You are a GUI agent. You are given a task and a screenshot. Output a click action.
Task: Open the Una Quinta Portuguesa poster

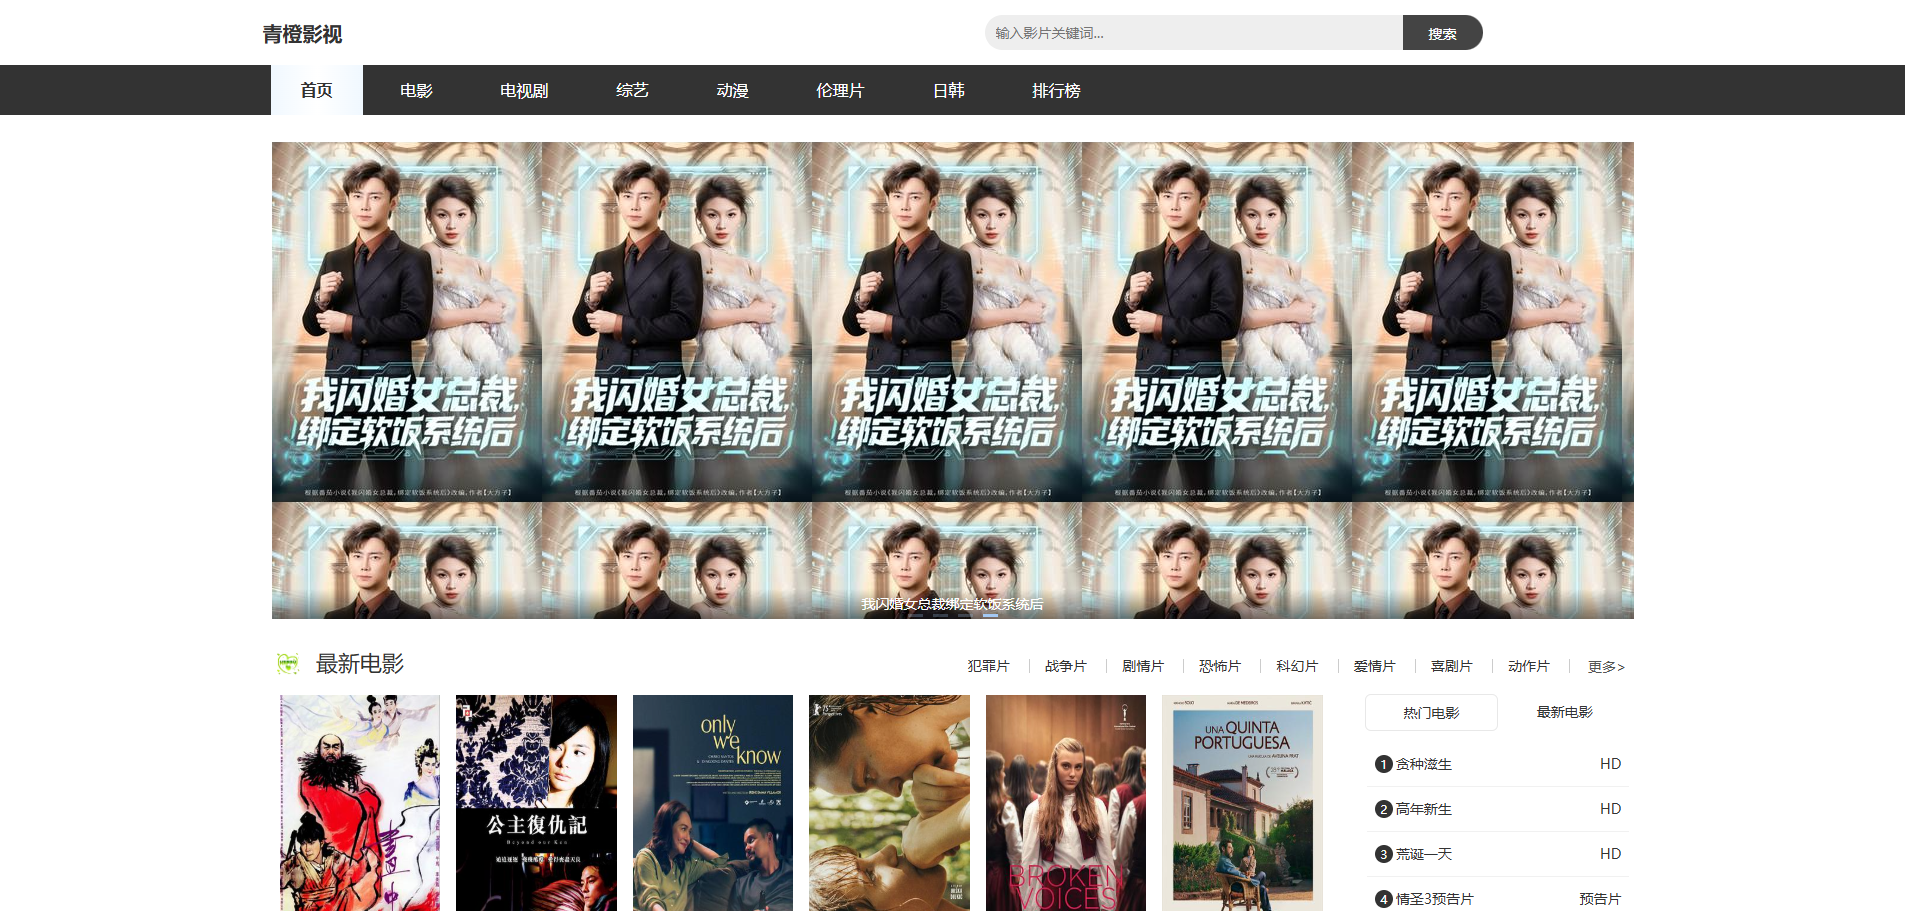[1242, 802]
